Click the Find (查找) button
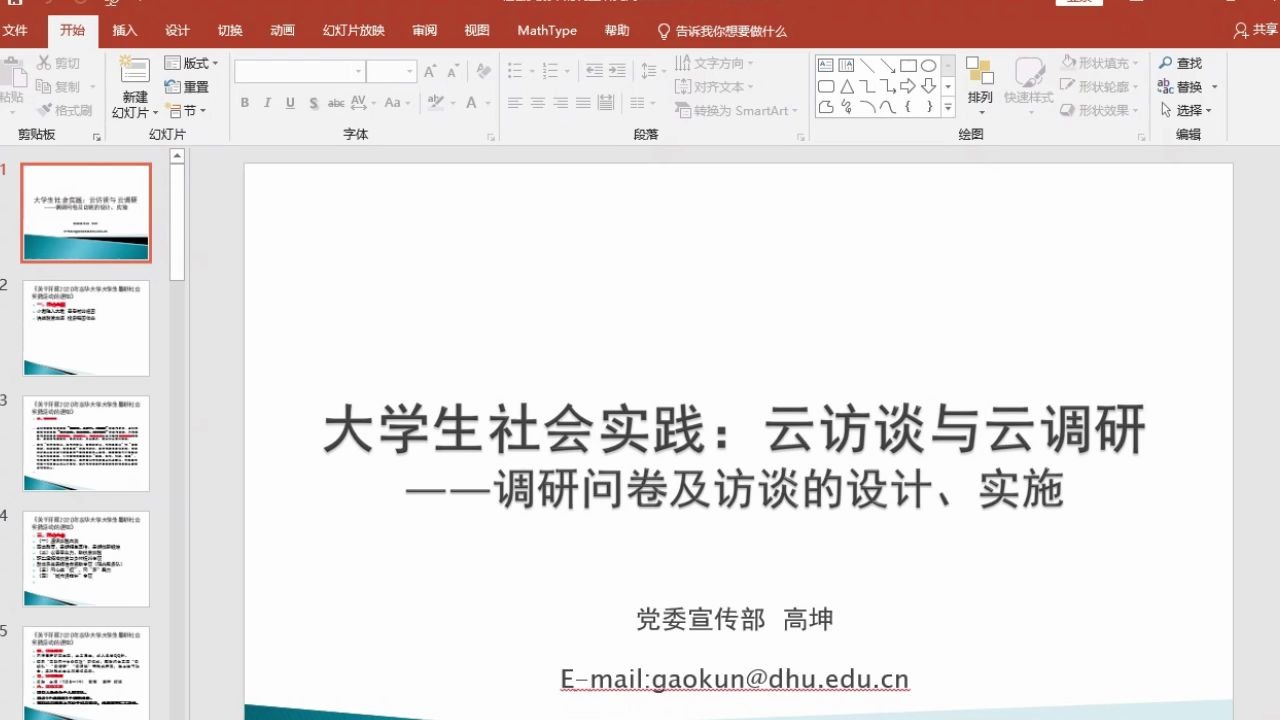 (x=1180, y=63)
